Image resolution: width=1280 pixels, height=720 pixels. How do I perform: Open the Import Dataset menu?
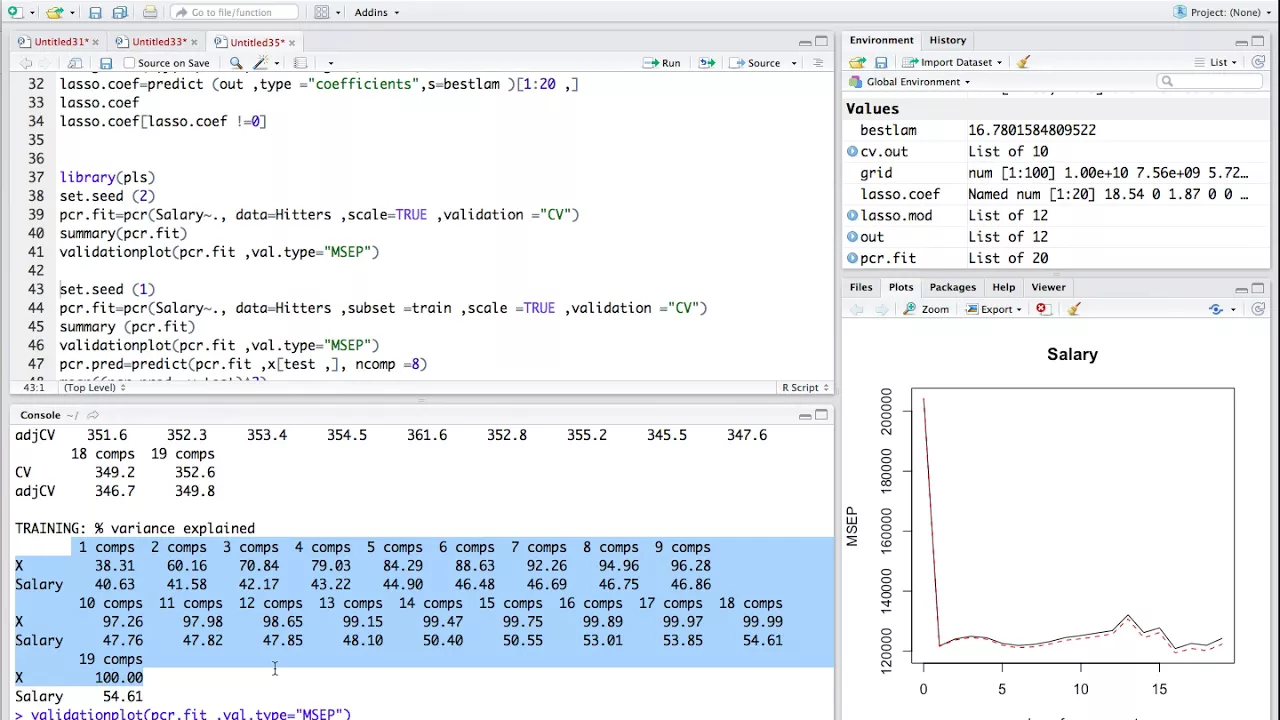click(x=953, y=62)
